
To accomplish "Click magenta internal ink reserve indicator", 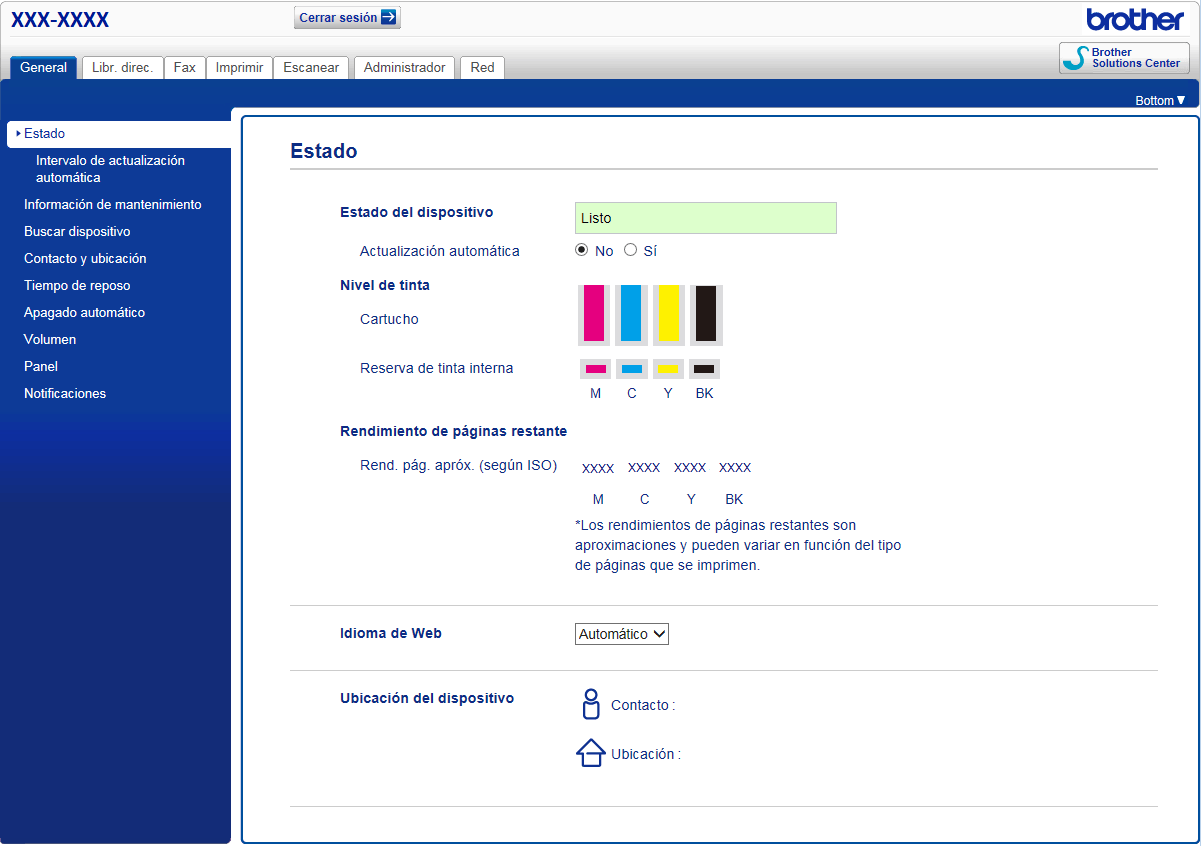I will [596, 369].
